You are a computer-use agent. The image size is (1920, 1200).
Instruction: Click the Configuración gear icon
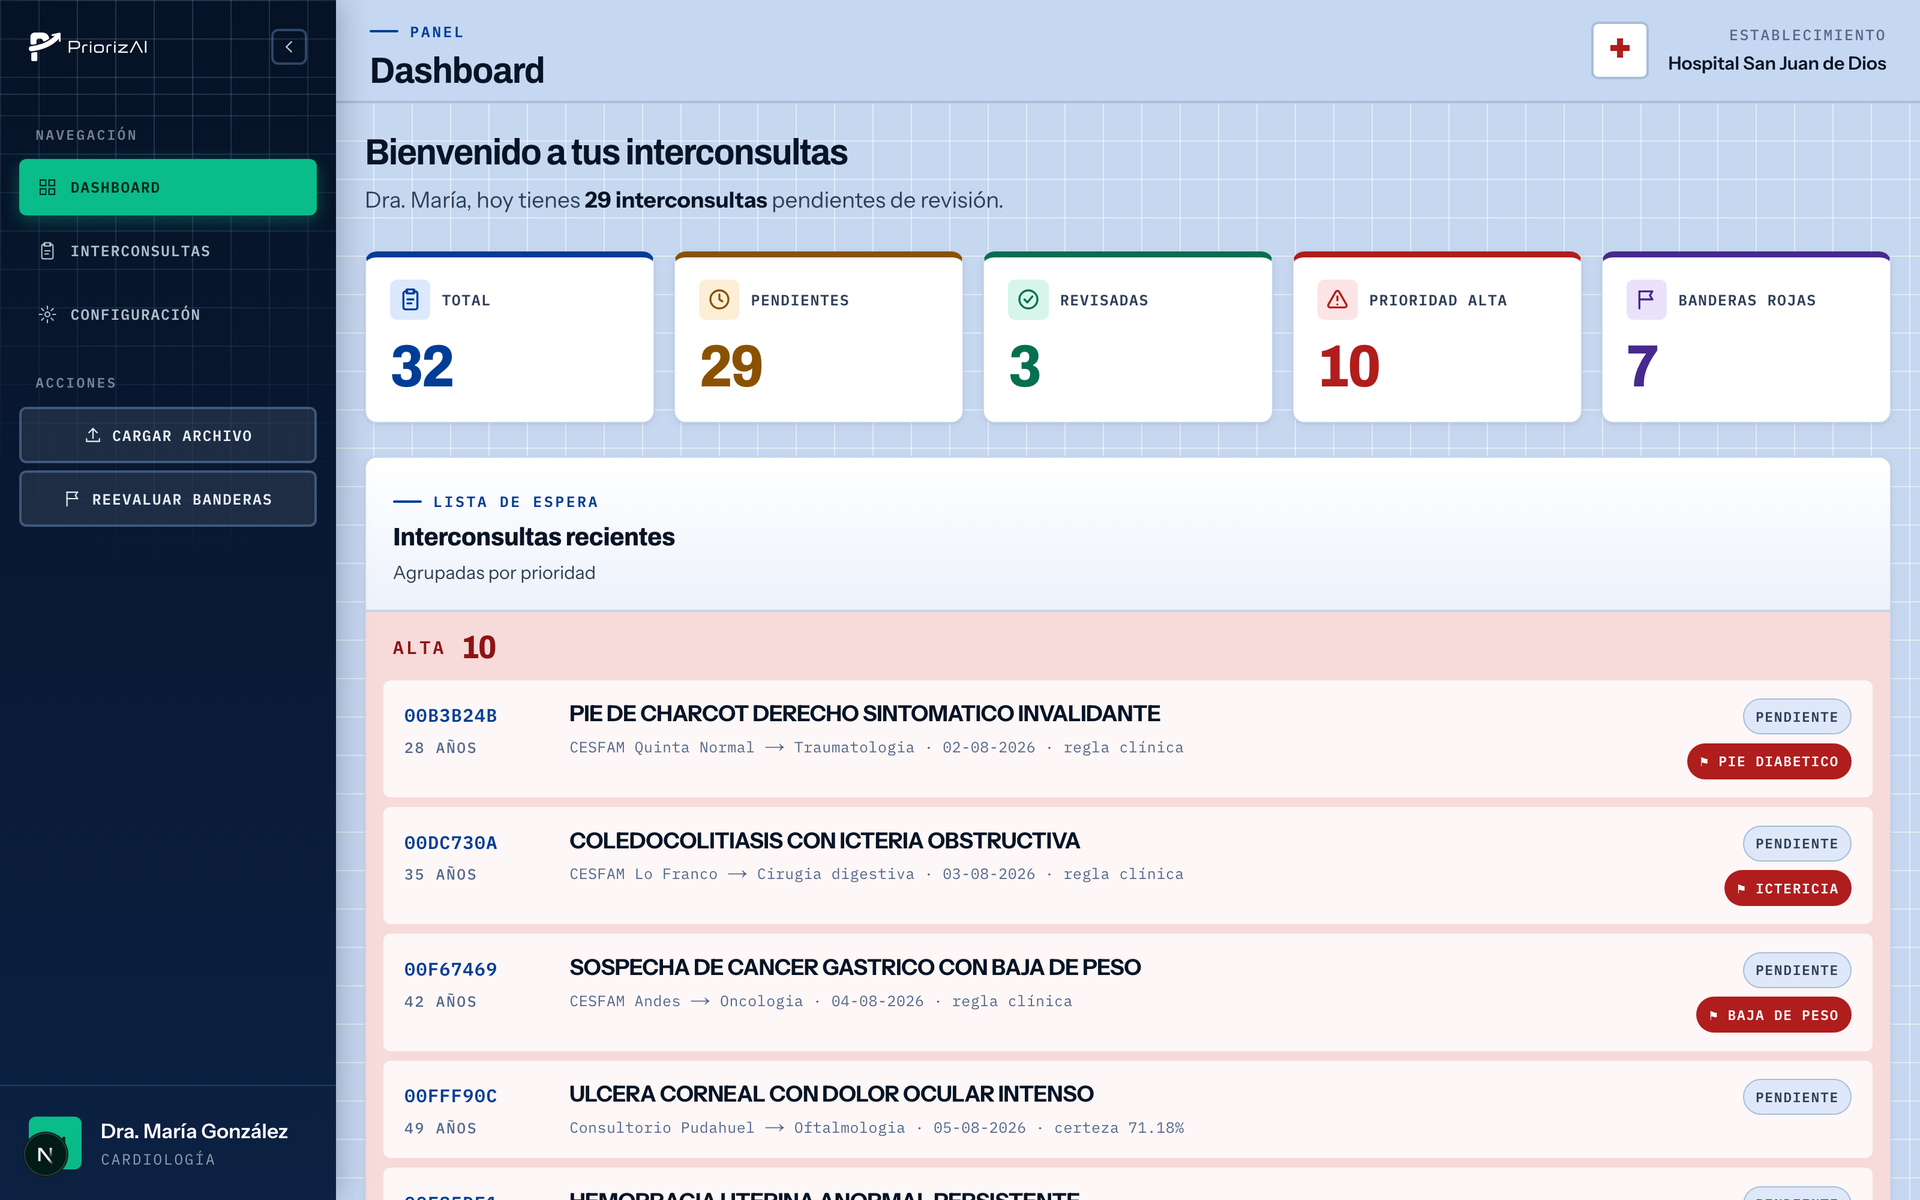(47, 314)
